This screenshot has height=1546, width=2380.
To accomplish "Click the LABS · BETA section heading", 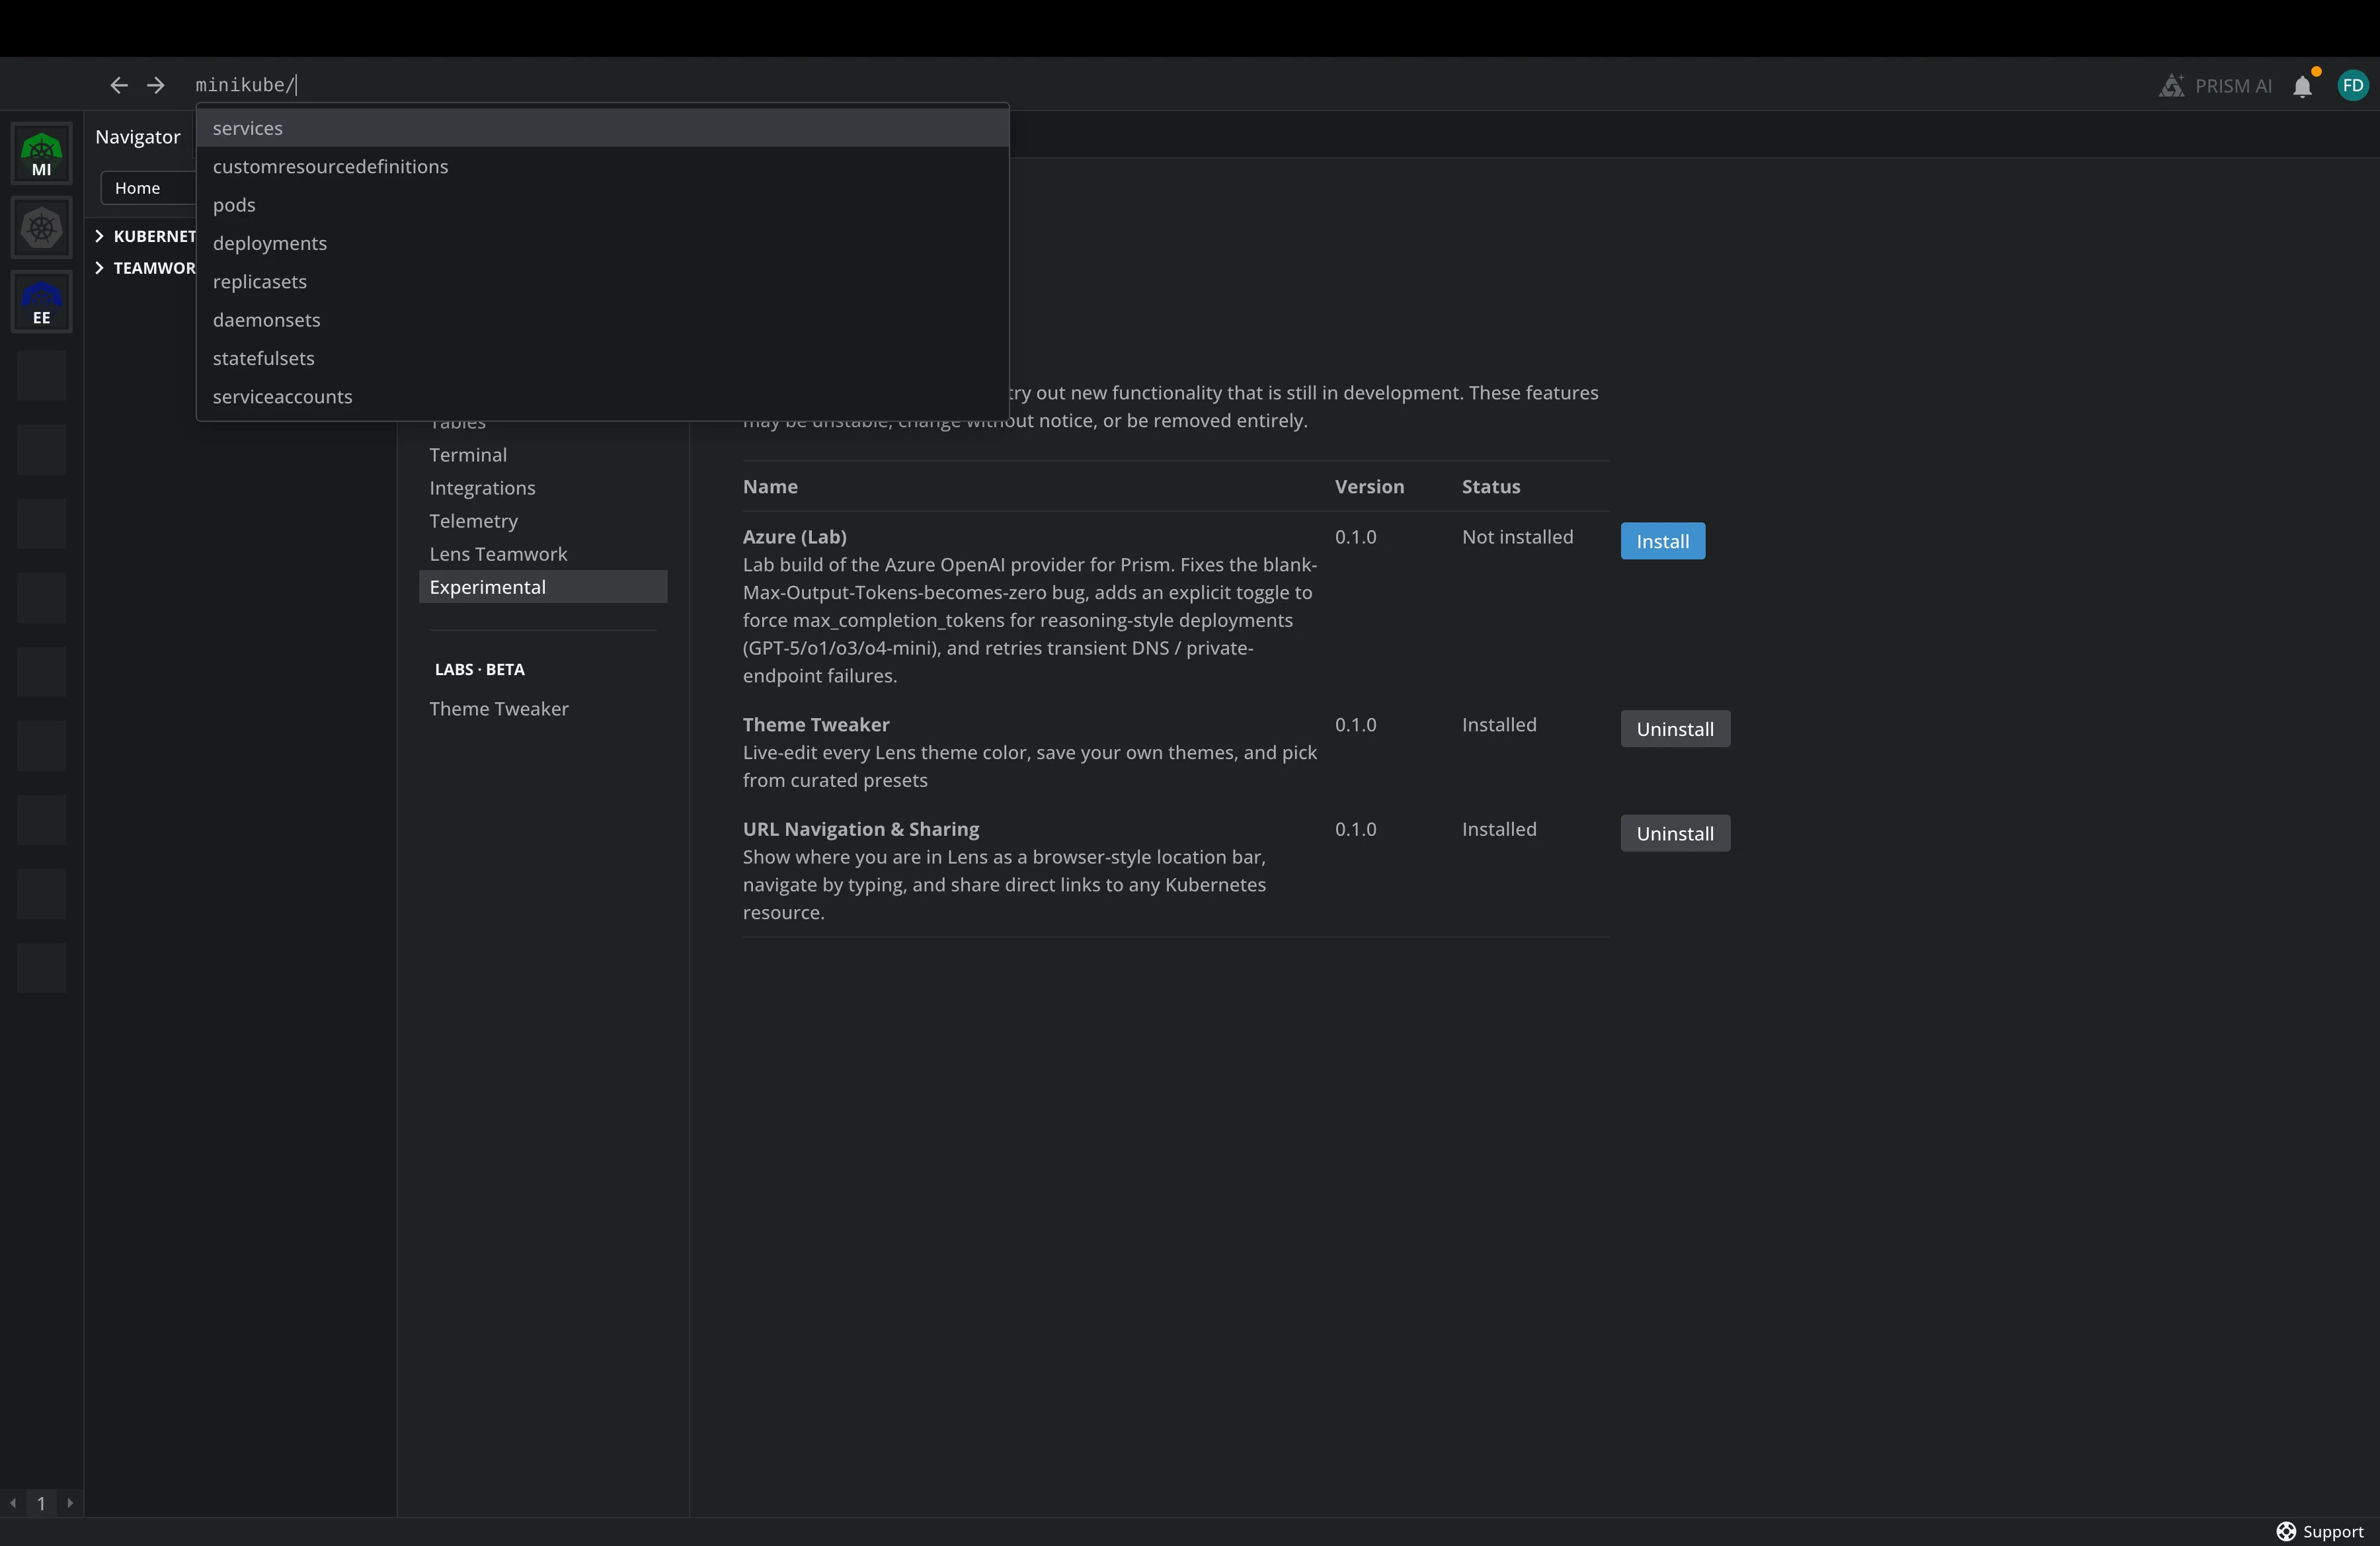I will [479, 669].
